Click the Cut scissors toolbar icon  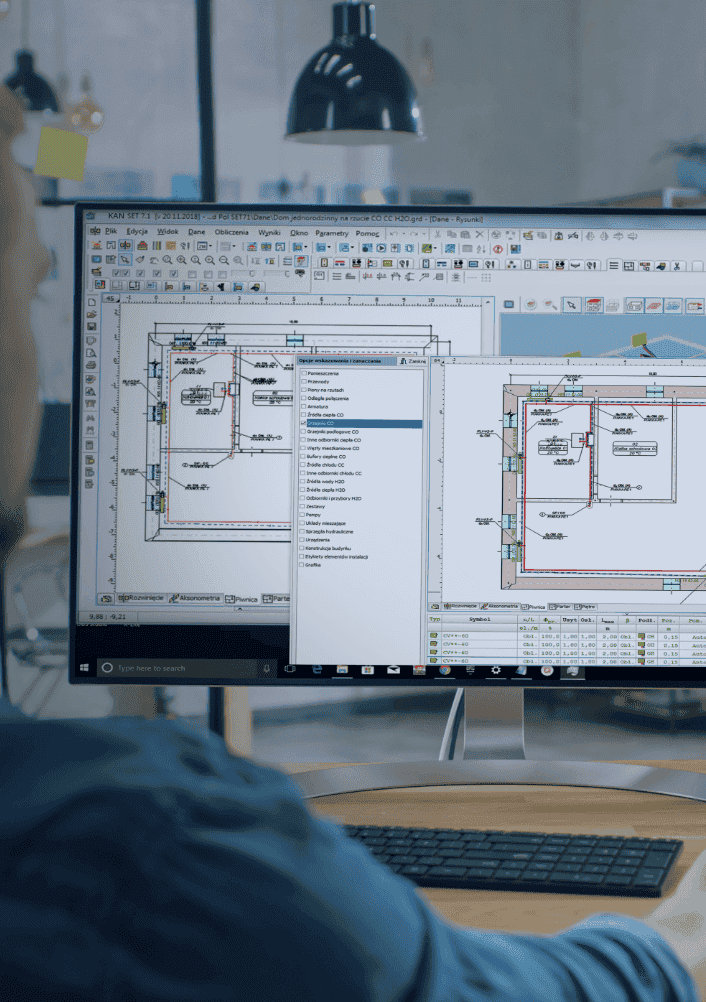(437, 233)
